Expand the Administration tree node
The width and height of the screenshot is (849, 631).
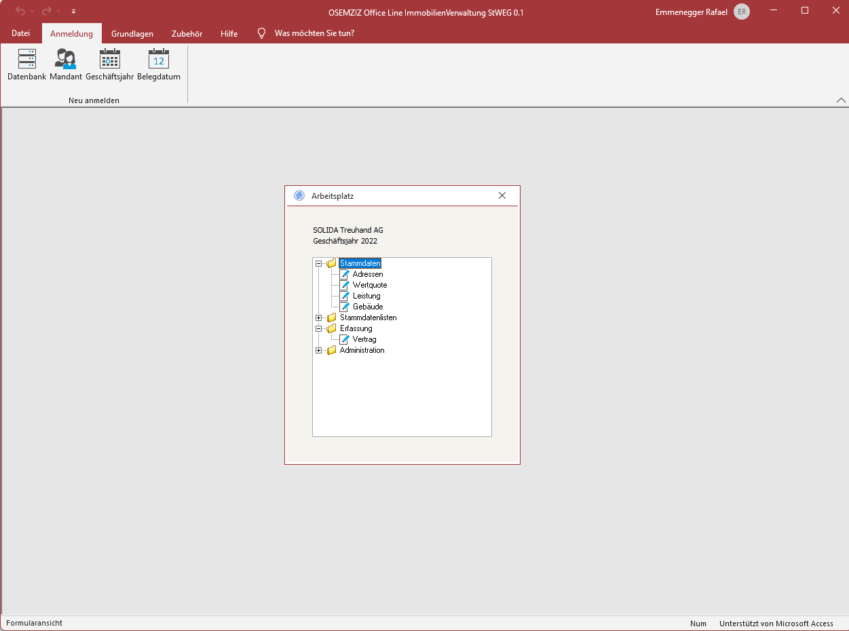[318, 350]
